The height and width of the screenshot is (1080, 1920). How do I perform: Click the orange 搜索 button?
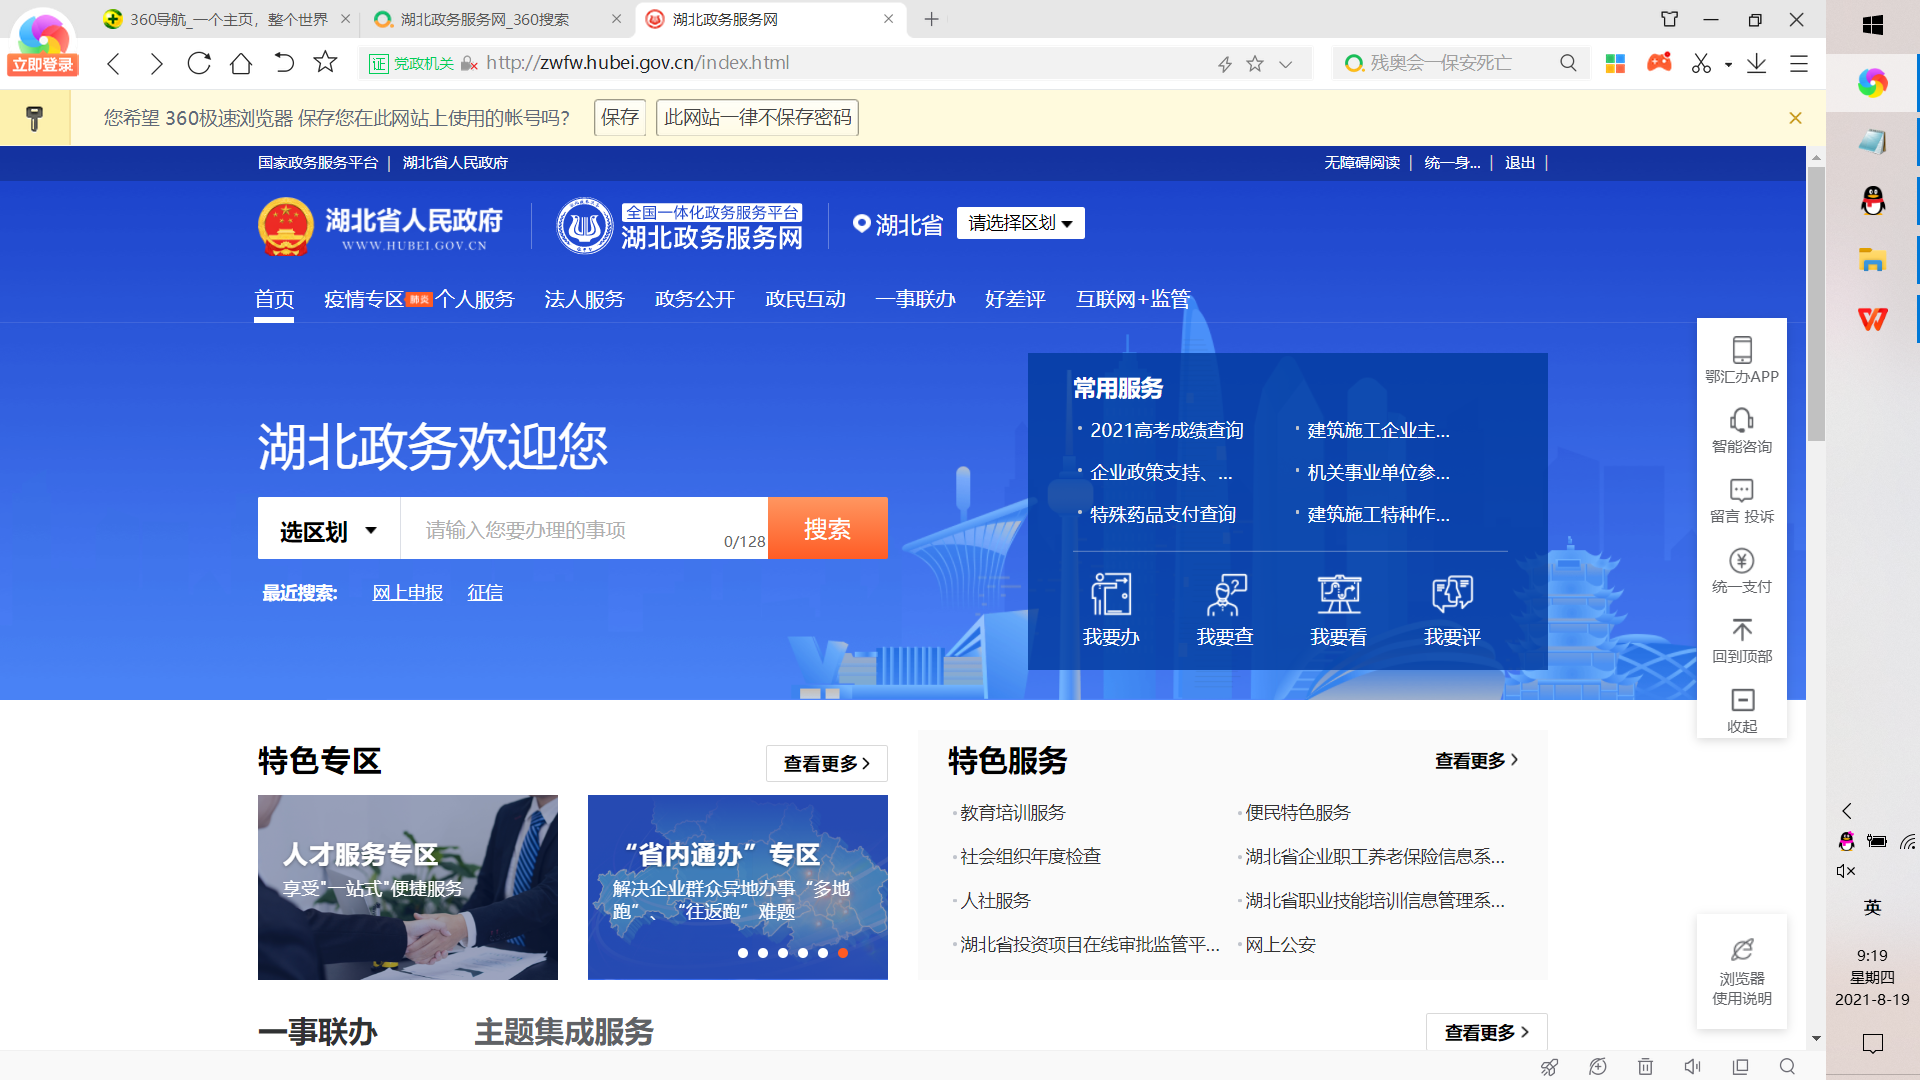[x=827, y=529]
